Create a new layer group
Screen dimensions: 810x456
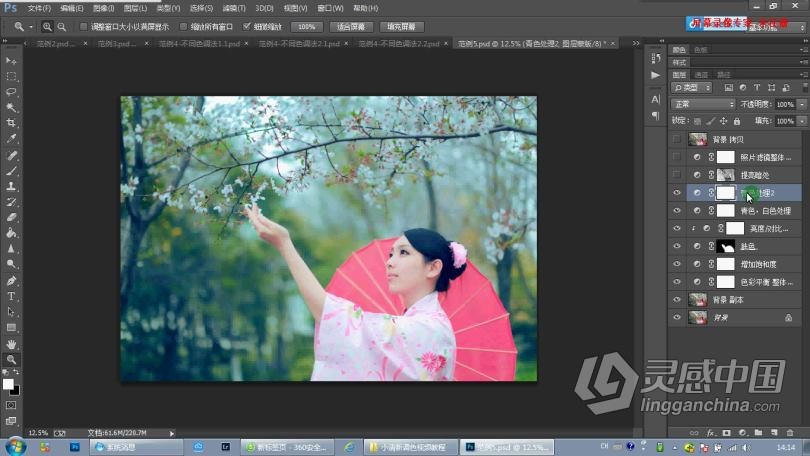[x=758, y=433]
